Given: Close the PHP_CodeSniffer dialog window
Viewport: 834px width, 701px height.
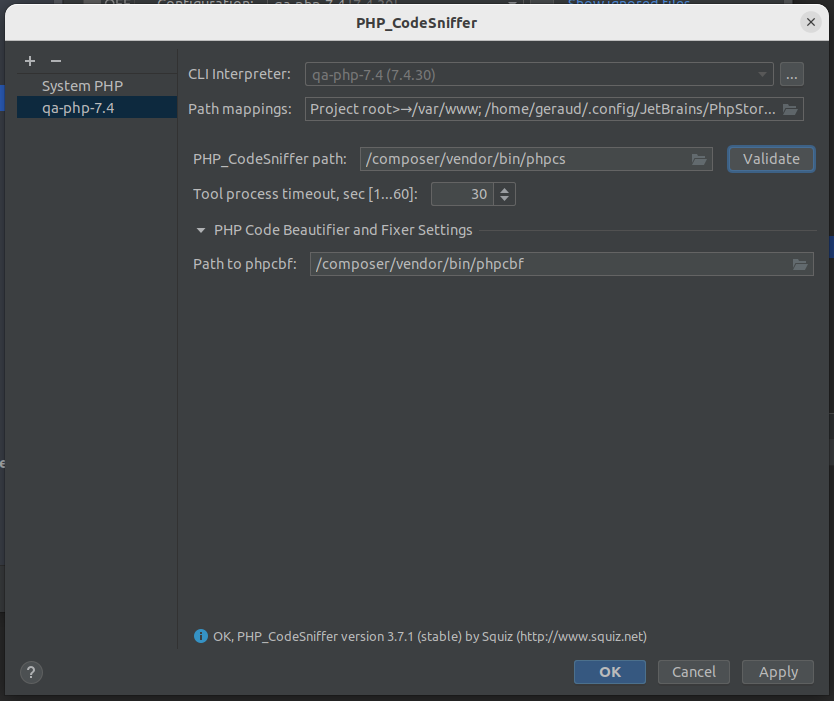Looking at the screenshot, I should (811, 22).
